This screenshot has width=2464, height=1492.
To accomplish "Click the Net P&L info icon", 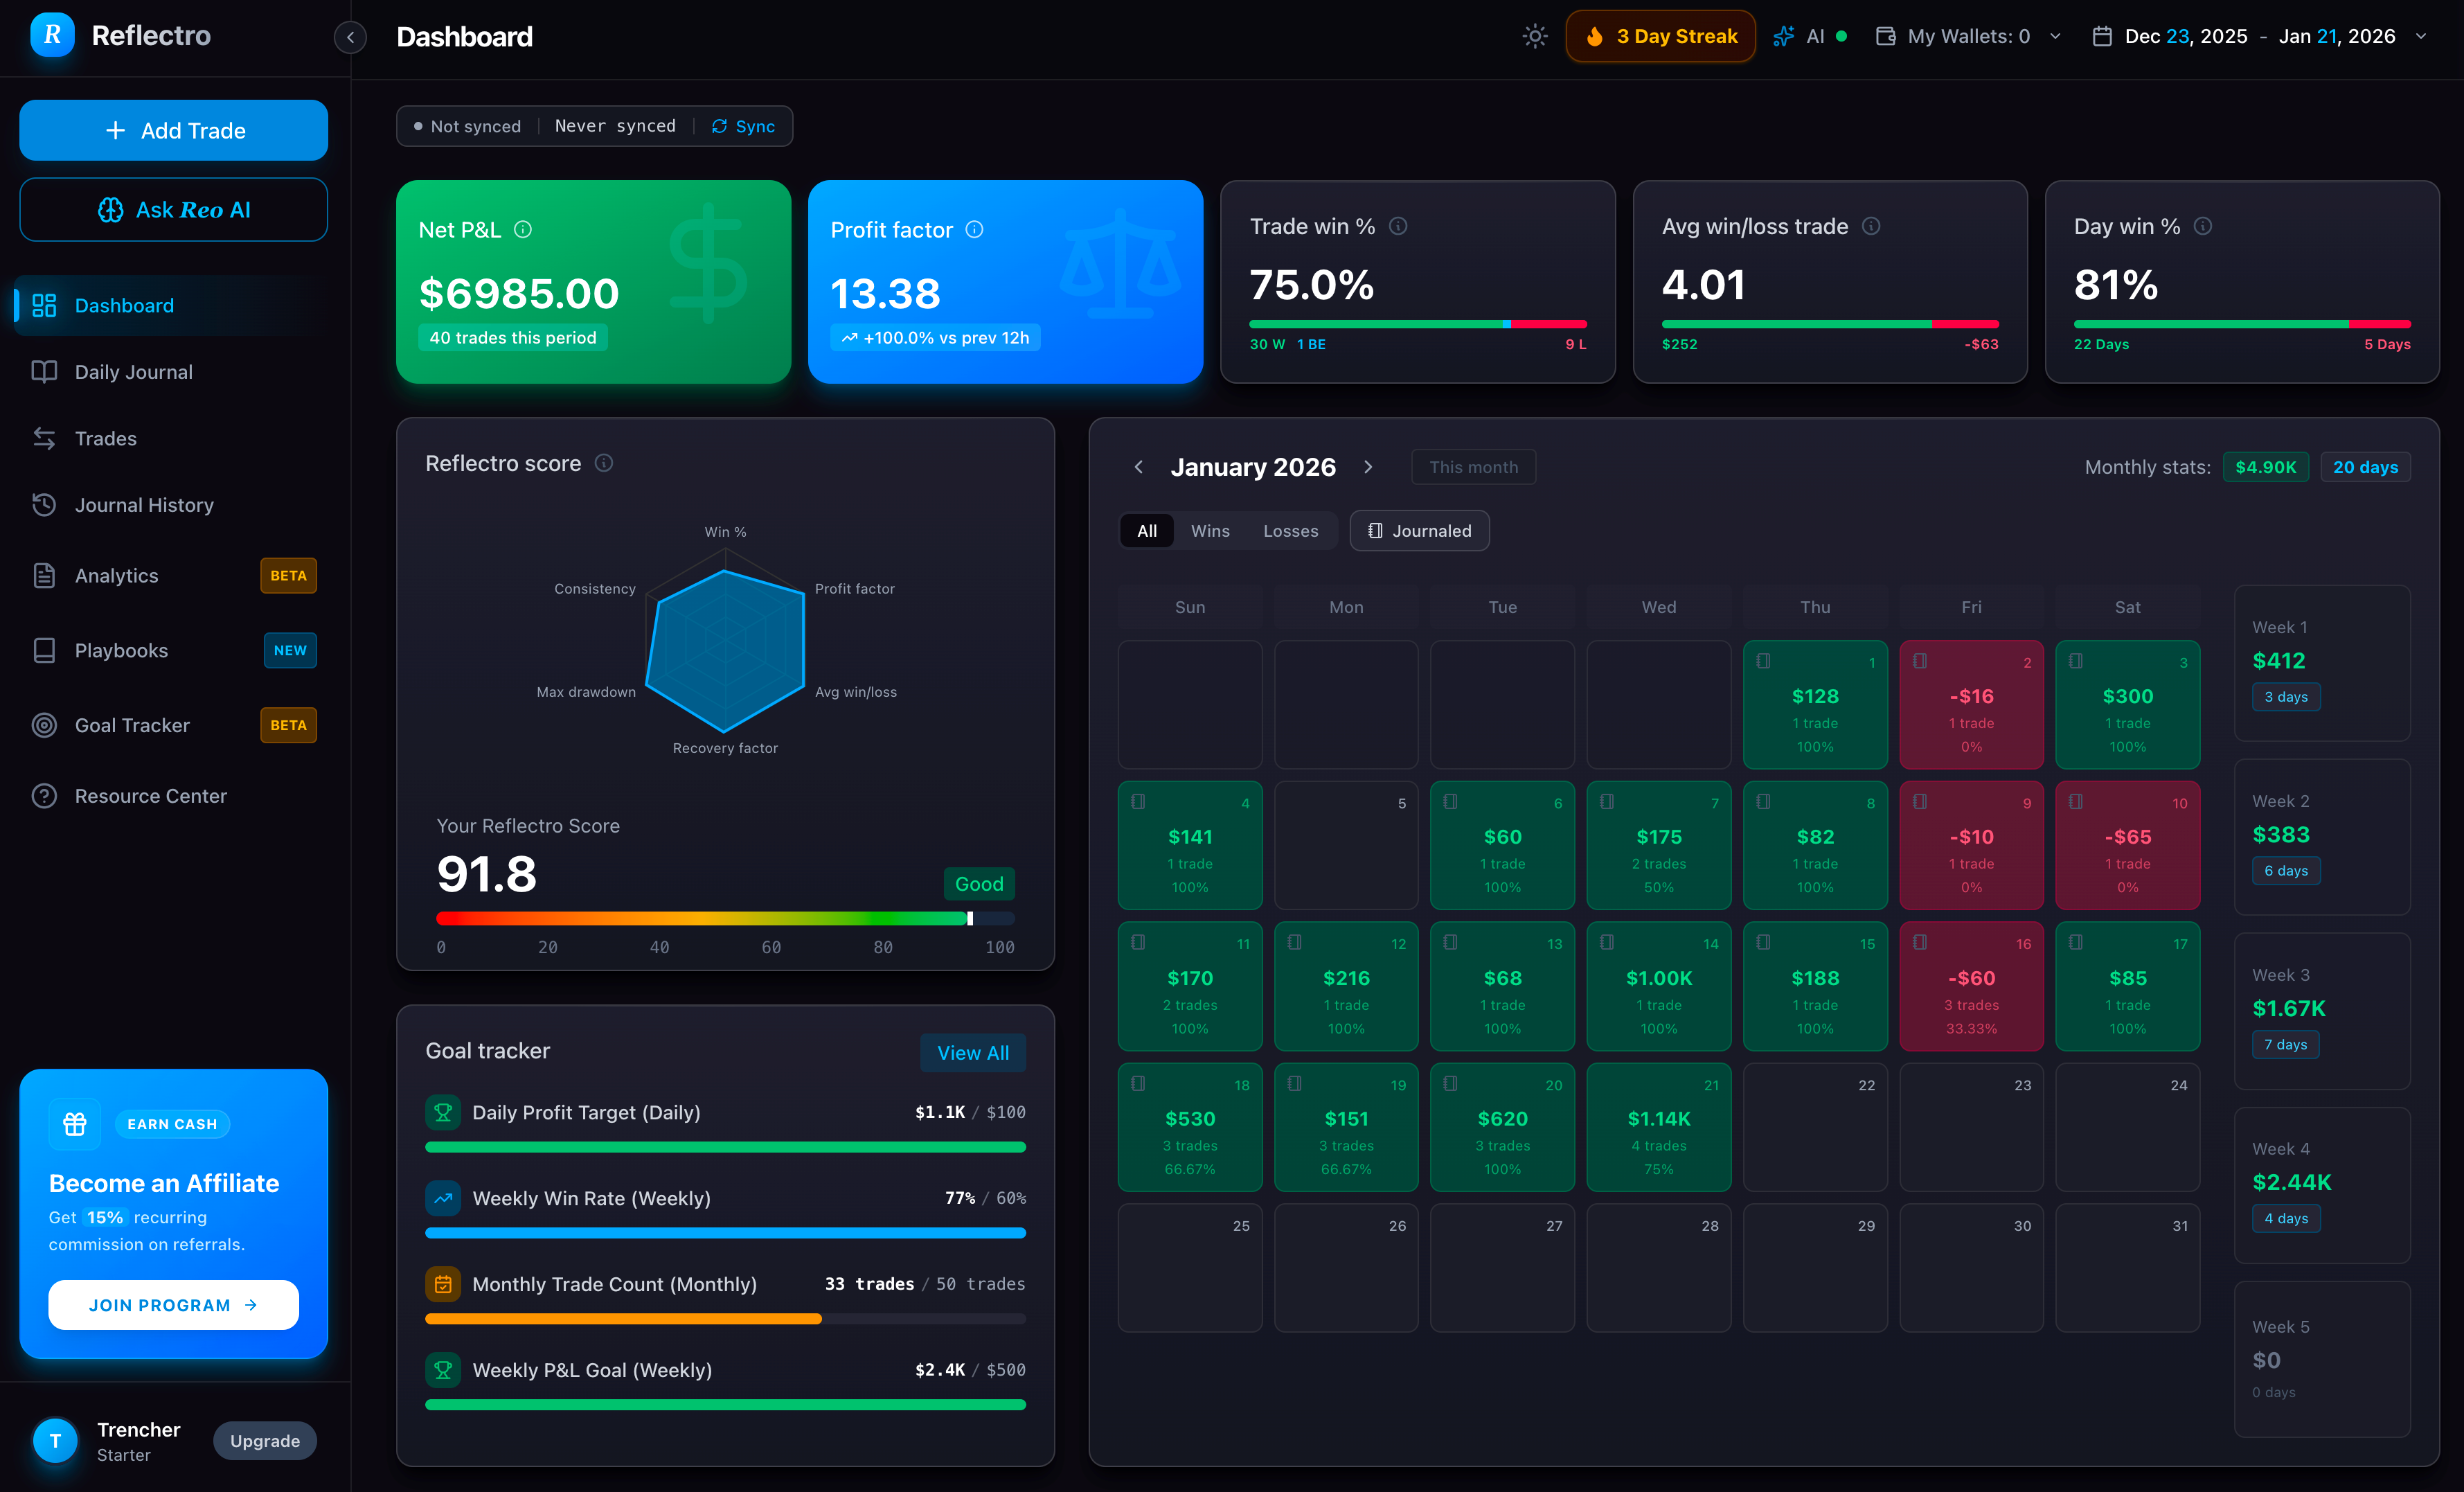I will pos(523,229).
